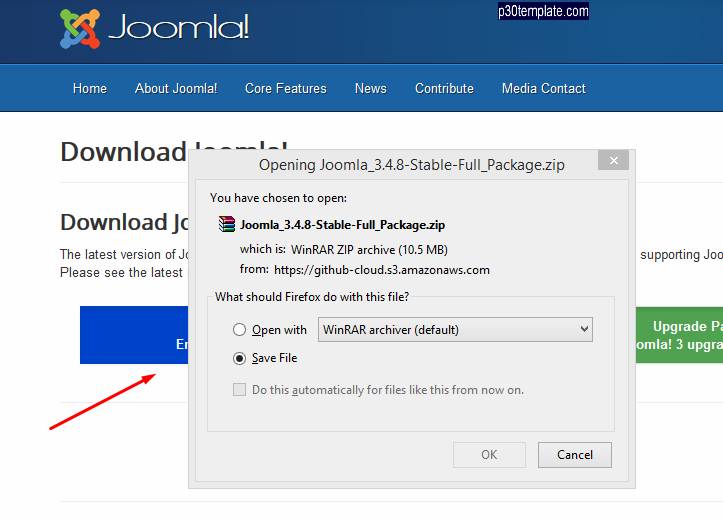Open Media Contact navigation link
Screen dimensions: 723x520
click(x=544, y=88)
